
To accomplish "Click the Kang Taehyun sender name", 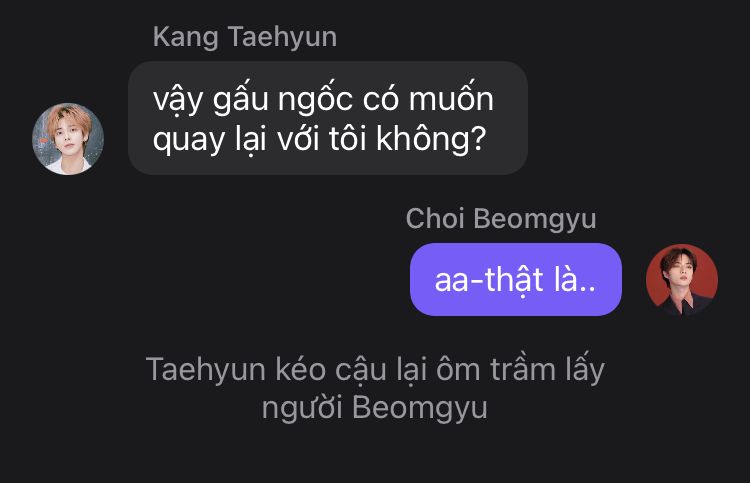I will (245, 37).
